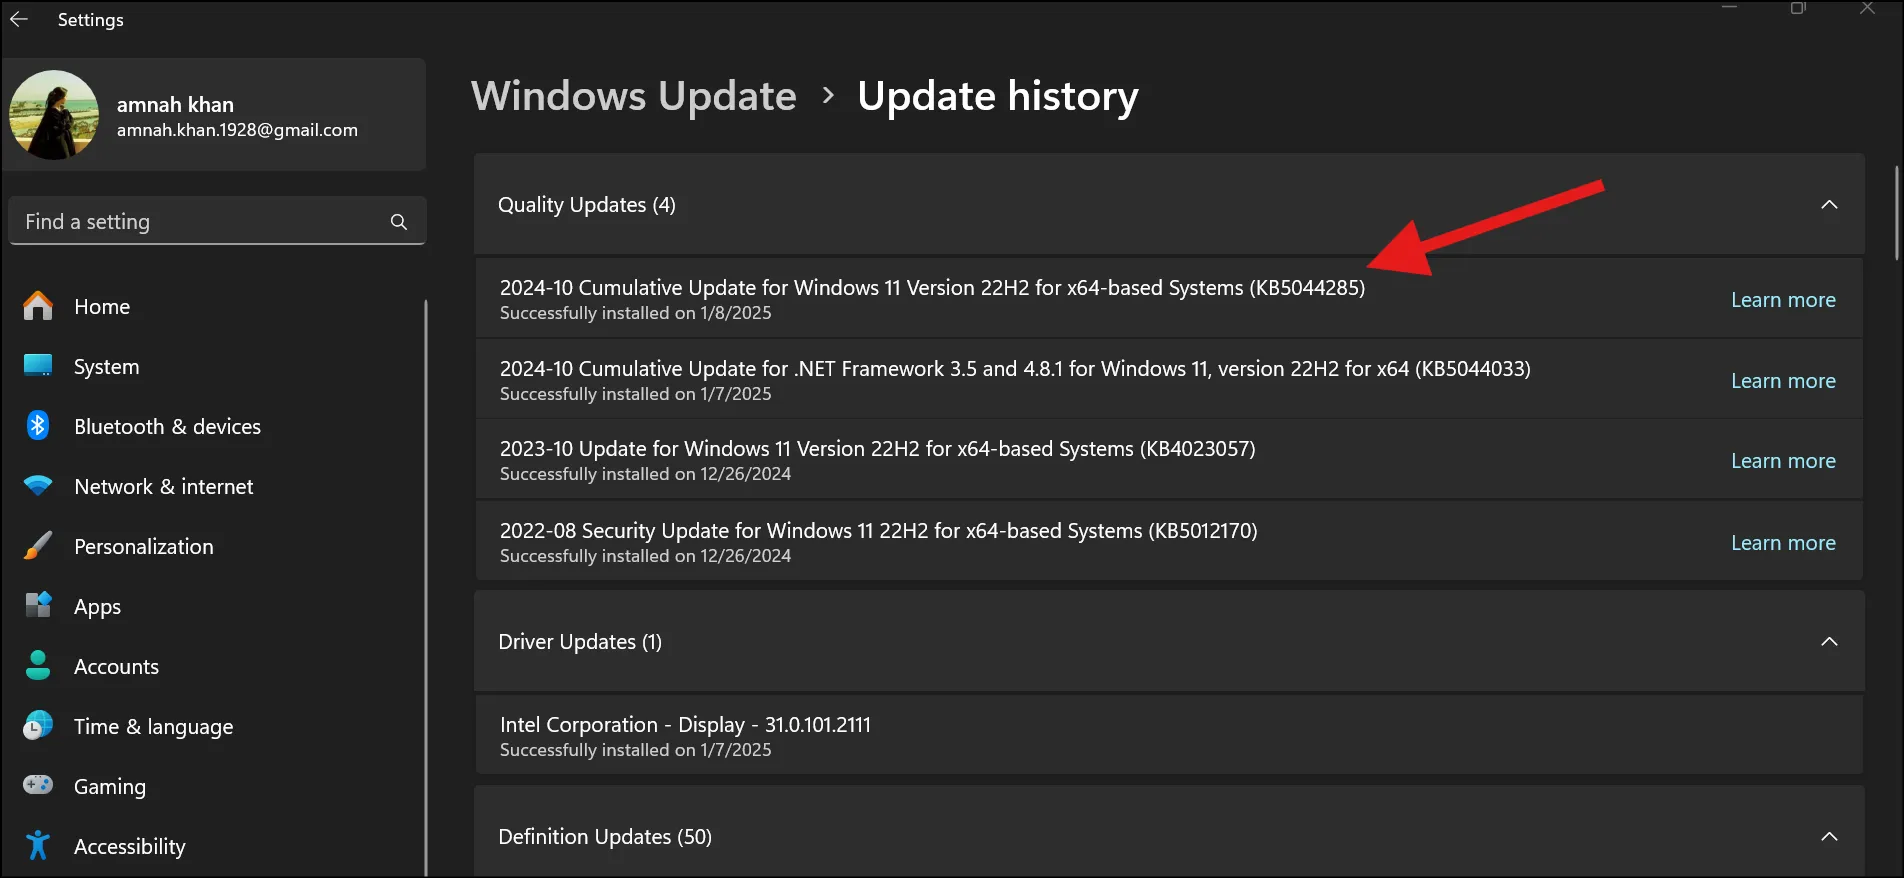This screenshot has width=1904, height=878.
Task: Select the Apps sidebar icon
Action: pos(37,606)
